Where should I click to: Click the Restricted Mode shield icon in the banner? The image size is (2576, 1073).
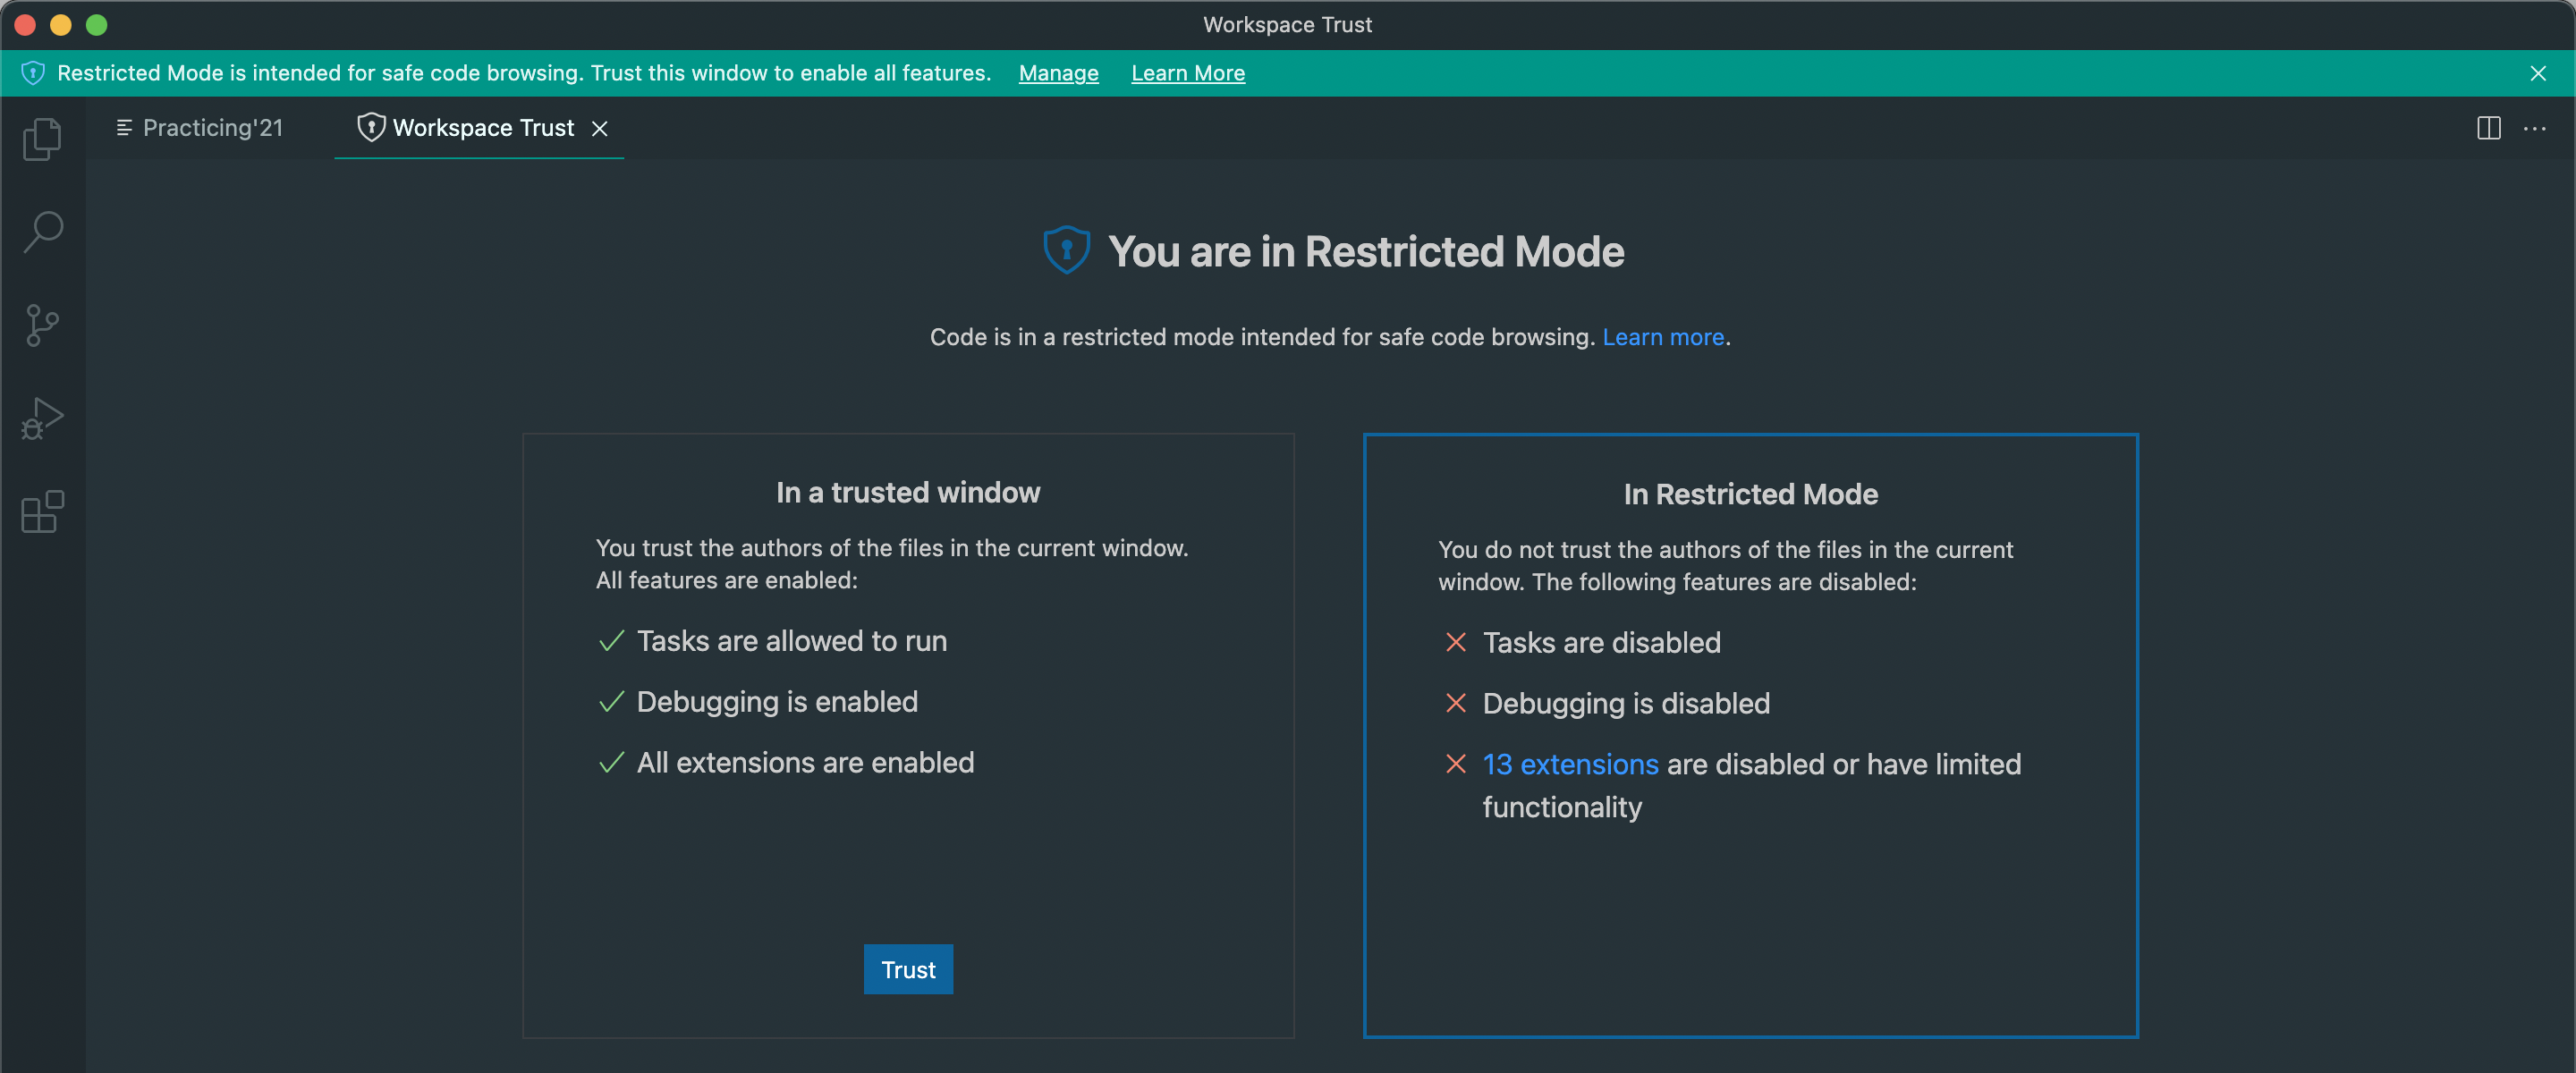pos(32,72)
